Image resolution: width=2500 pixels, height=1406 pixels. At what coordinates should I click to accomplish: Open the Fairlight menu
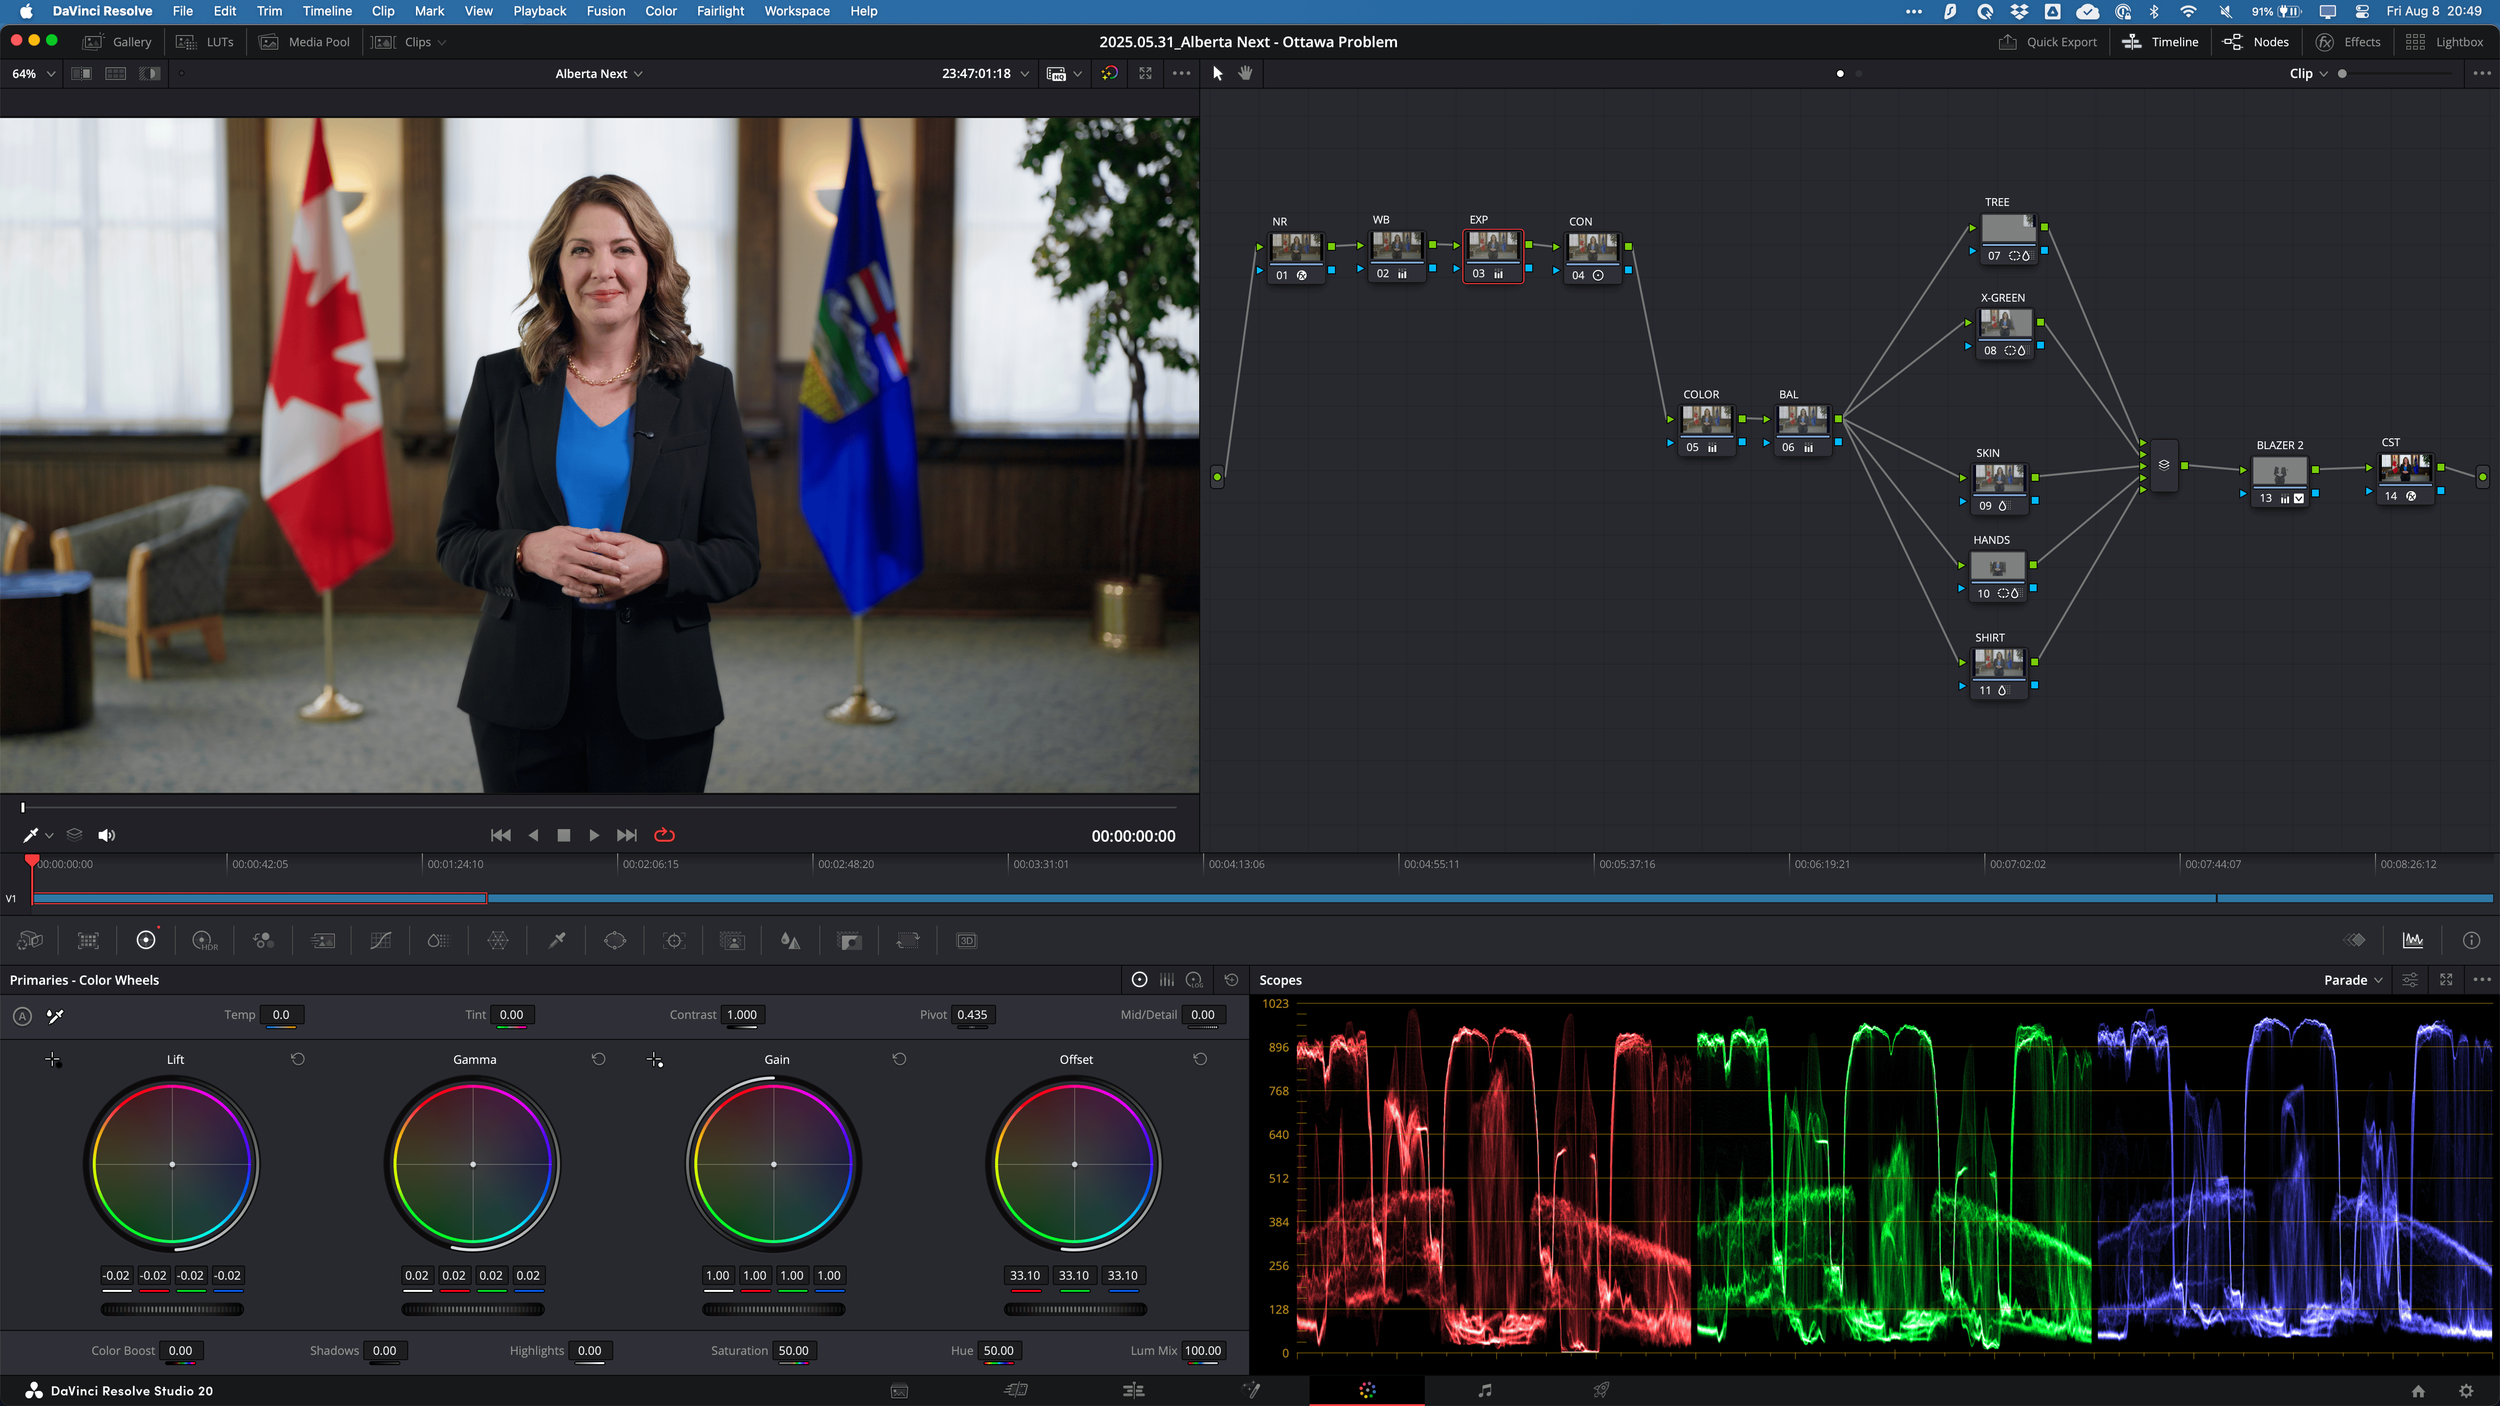click(720, 11)
